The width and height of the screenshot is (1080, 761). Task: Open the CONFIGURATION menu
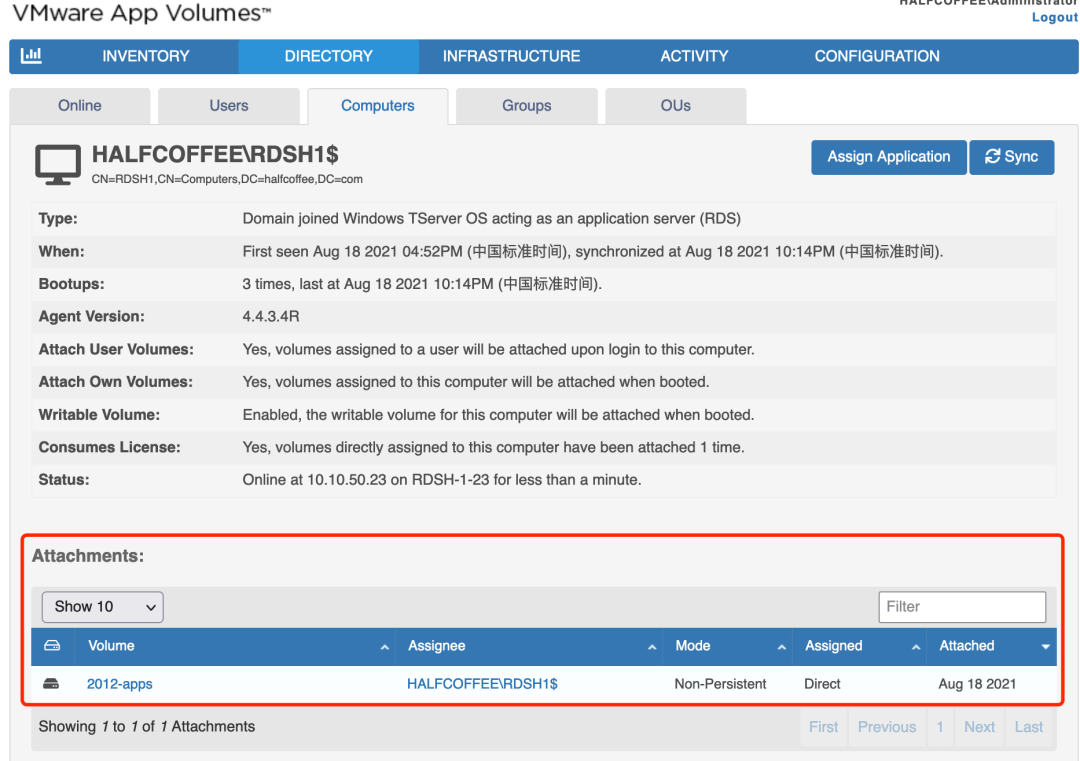click(877, 56)
